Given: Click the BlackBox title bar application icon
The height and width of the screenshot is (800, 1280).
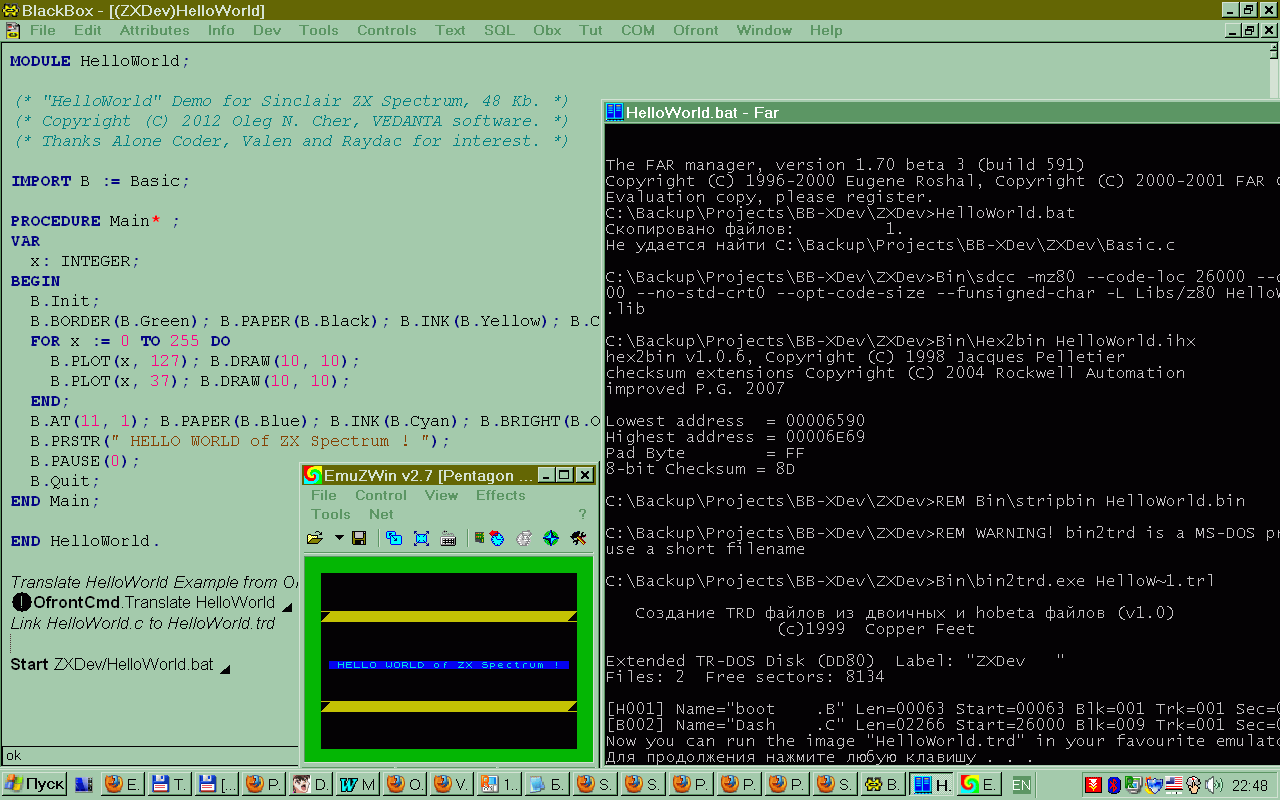Looking at the screenshot, I should click(10, 10).
